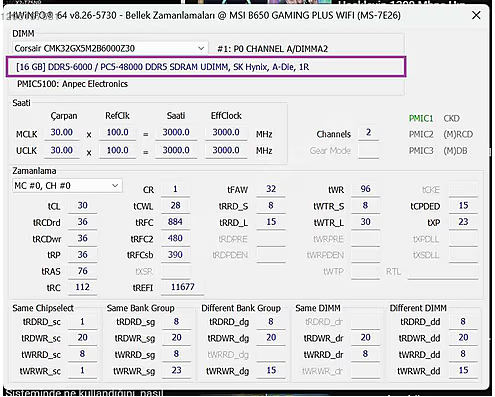Click the (M)DB label
The height and width of the screenshot is (397, 495).
pos(455,151)
